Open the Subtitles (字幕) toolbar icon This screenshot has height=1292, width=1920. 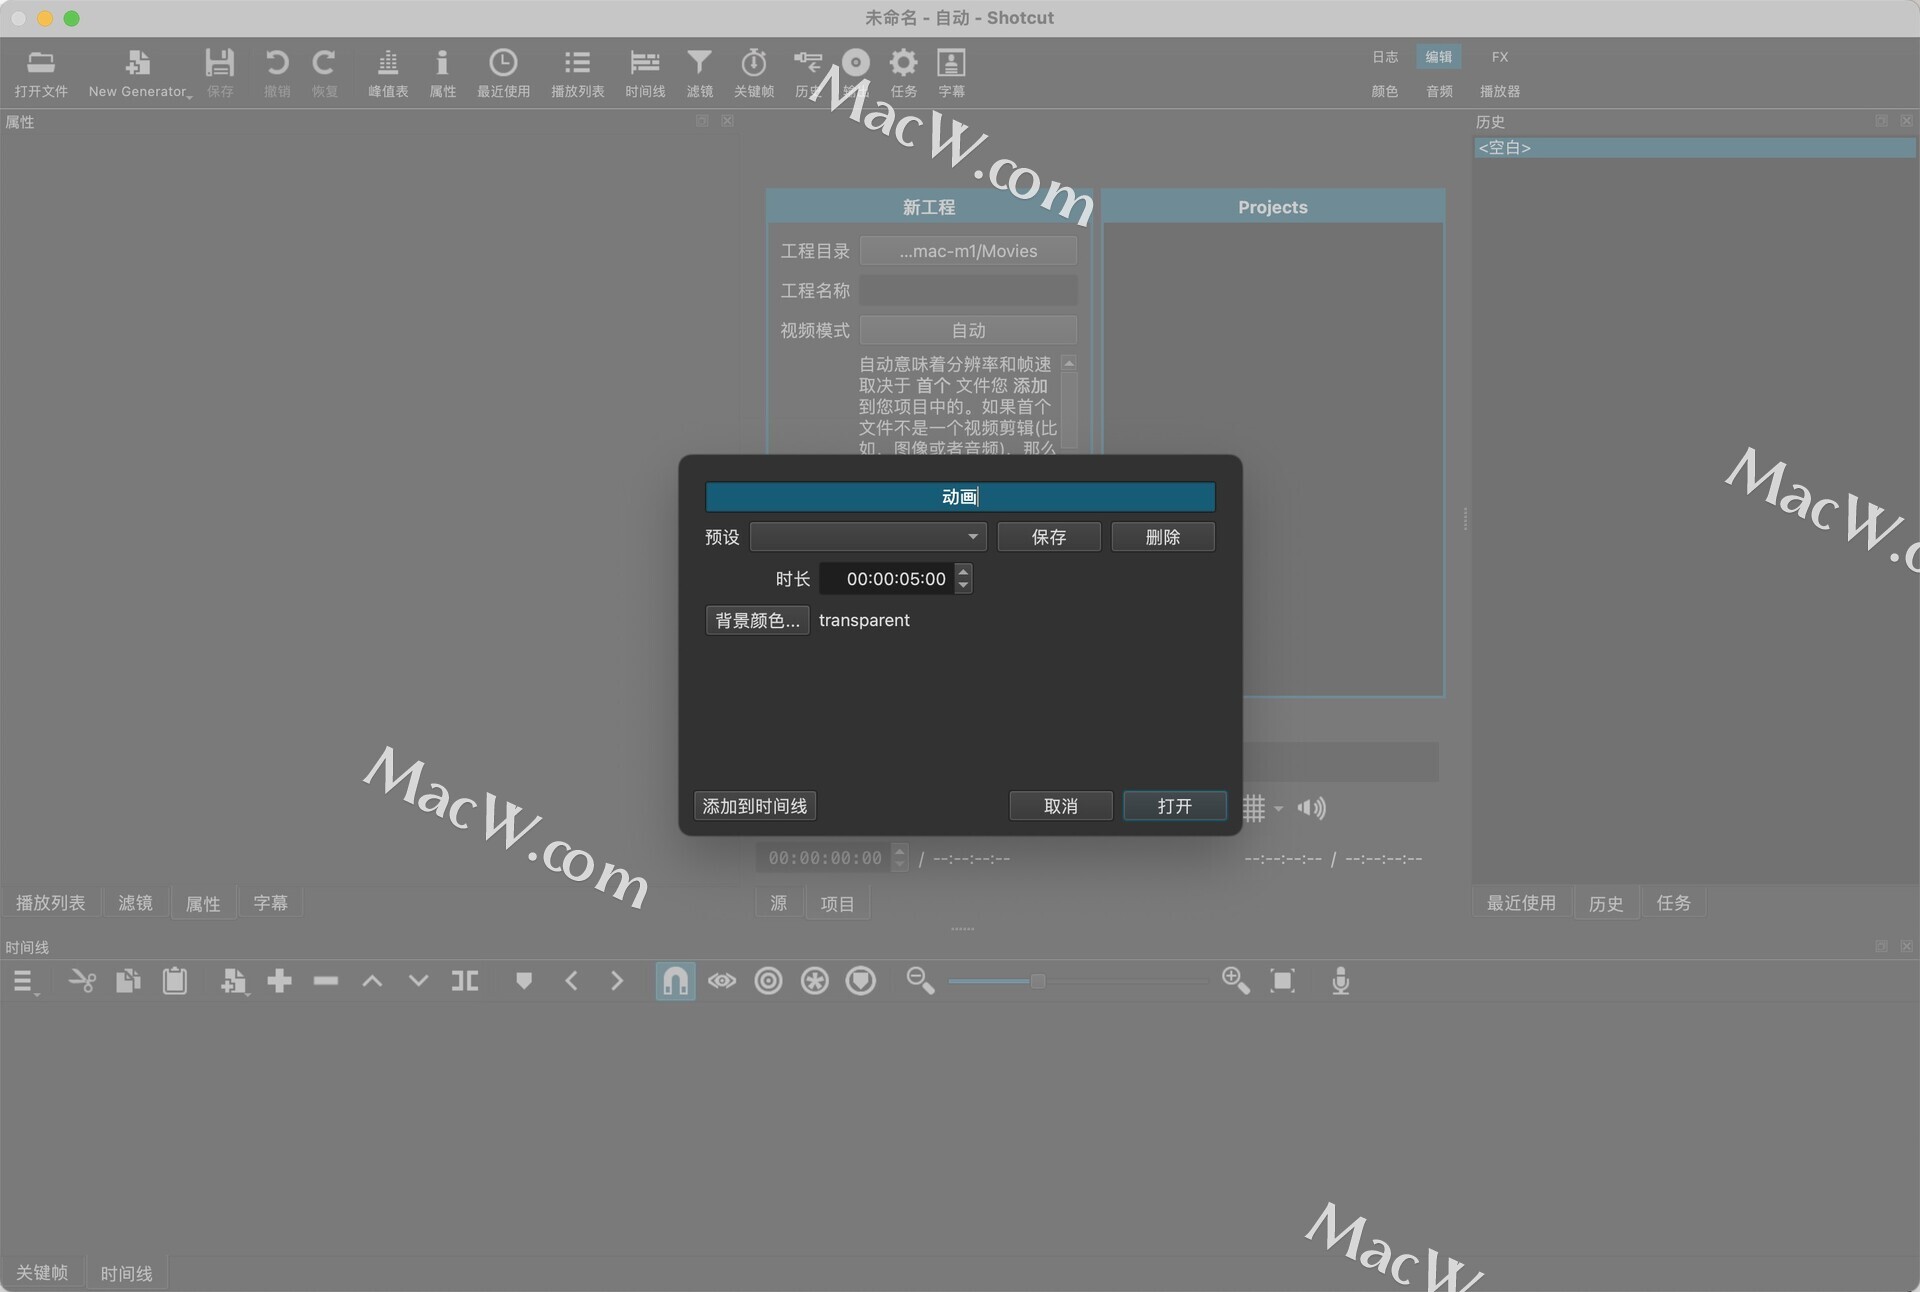tap(951, 73)
